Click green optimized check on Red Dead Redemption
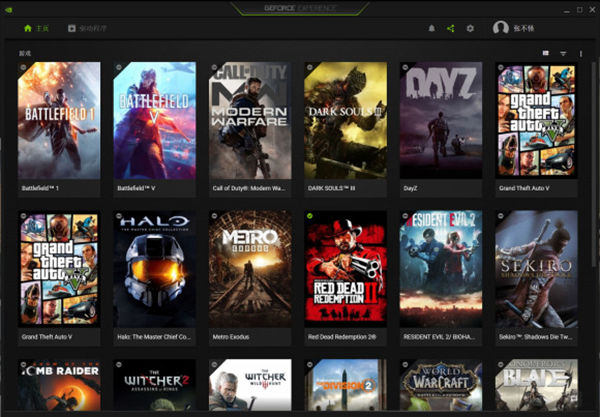Viewport: 600px width, 417px height. tap(310, 216)
